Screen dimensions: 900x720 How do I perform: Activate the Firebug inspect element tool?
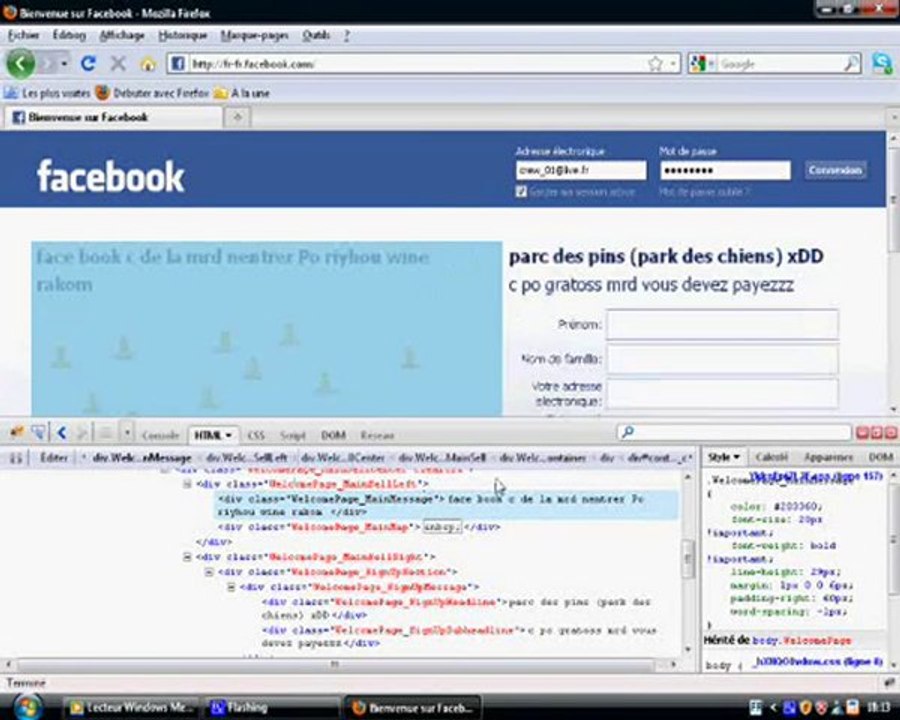point(38,433)
